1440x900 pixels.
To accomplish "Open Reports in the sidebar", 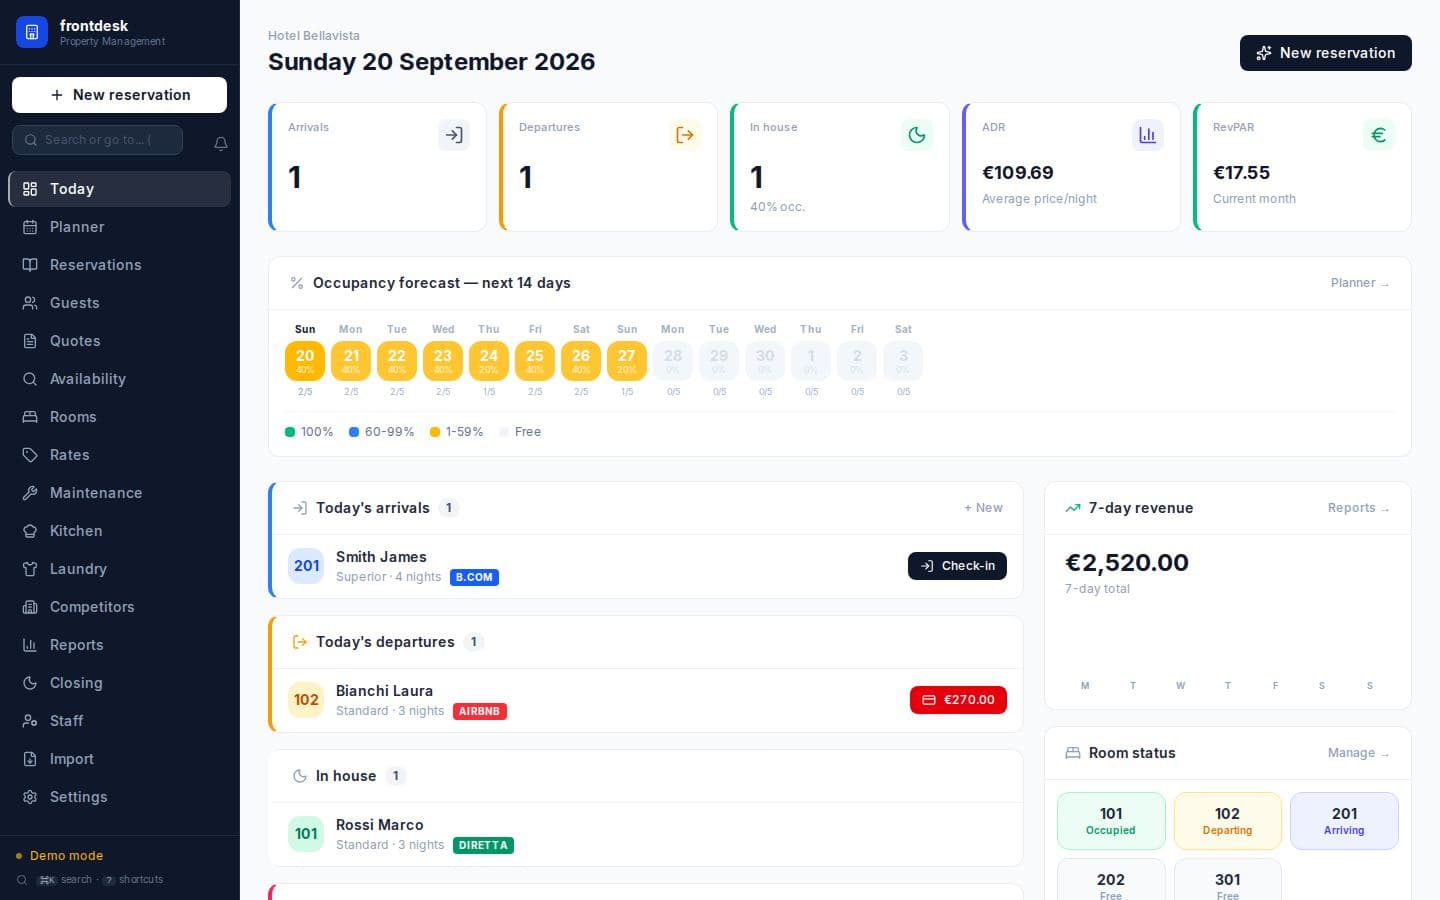I will [x=119, y=645].
